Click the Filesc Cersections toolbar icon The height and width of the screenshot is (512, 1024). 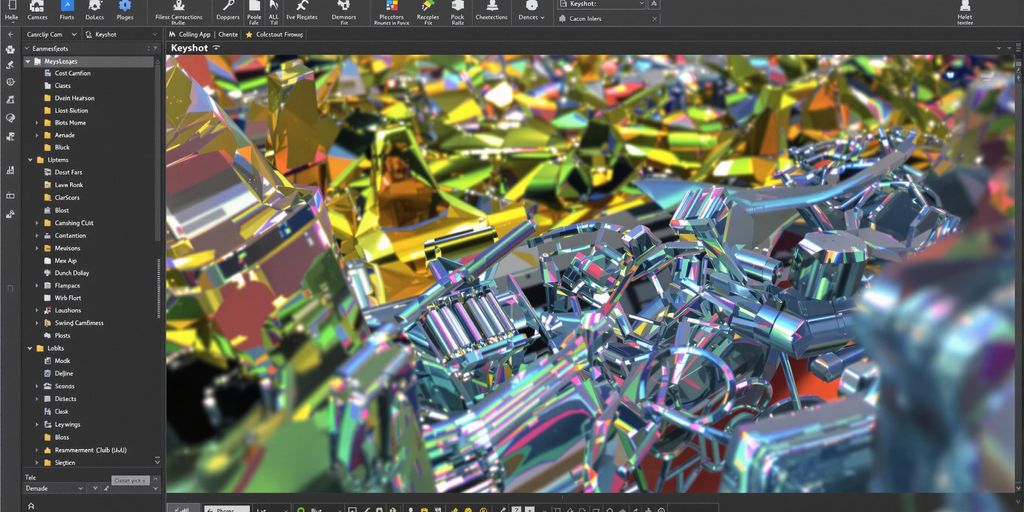point(179,6)
